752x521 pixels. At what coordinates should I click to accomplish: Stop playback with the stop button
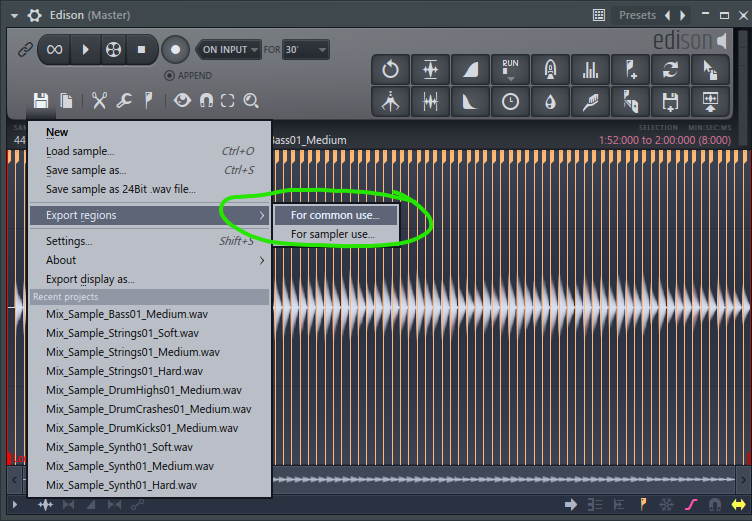[x=141, y=49]
